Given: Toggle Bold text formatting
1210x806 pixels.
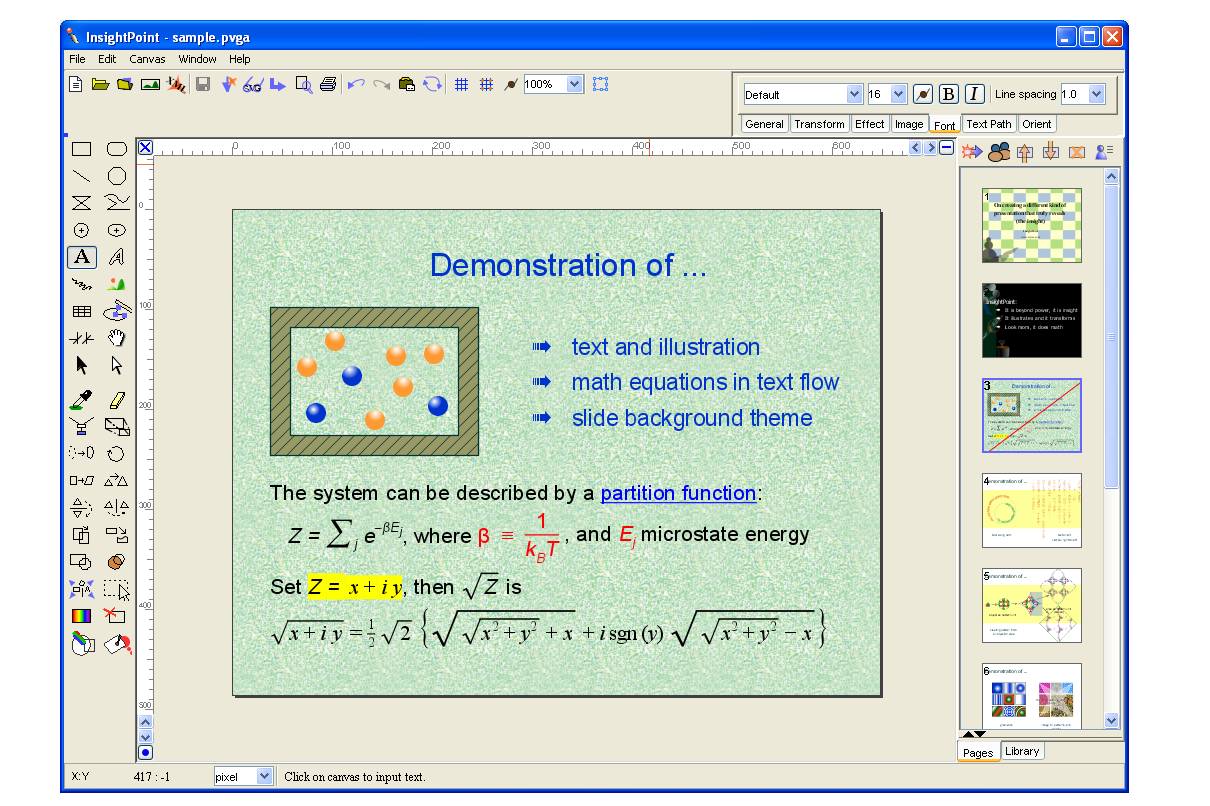Looking at the screenshot, I should (949, 94).
